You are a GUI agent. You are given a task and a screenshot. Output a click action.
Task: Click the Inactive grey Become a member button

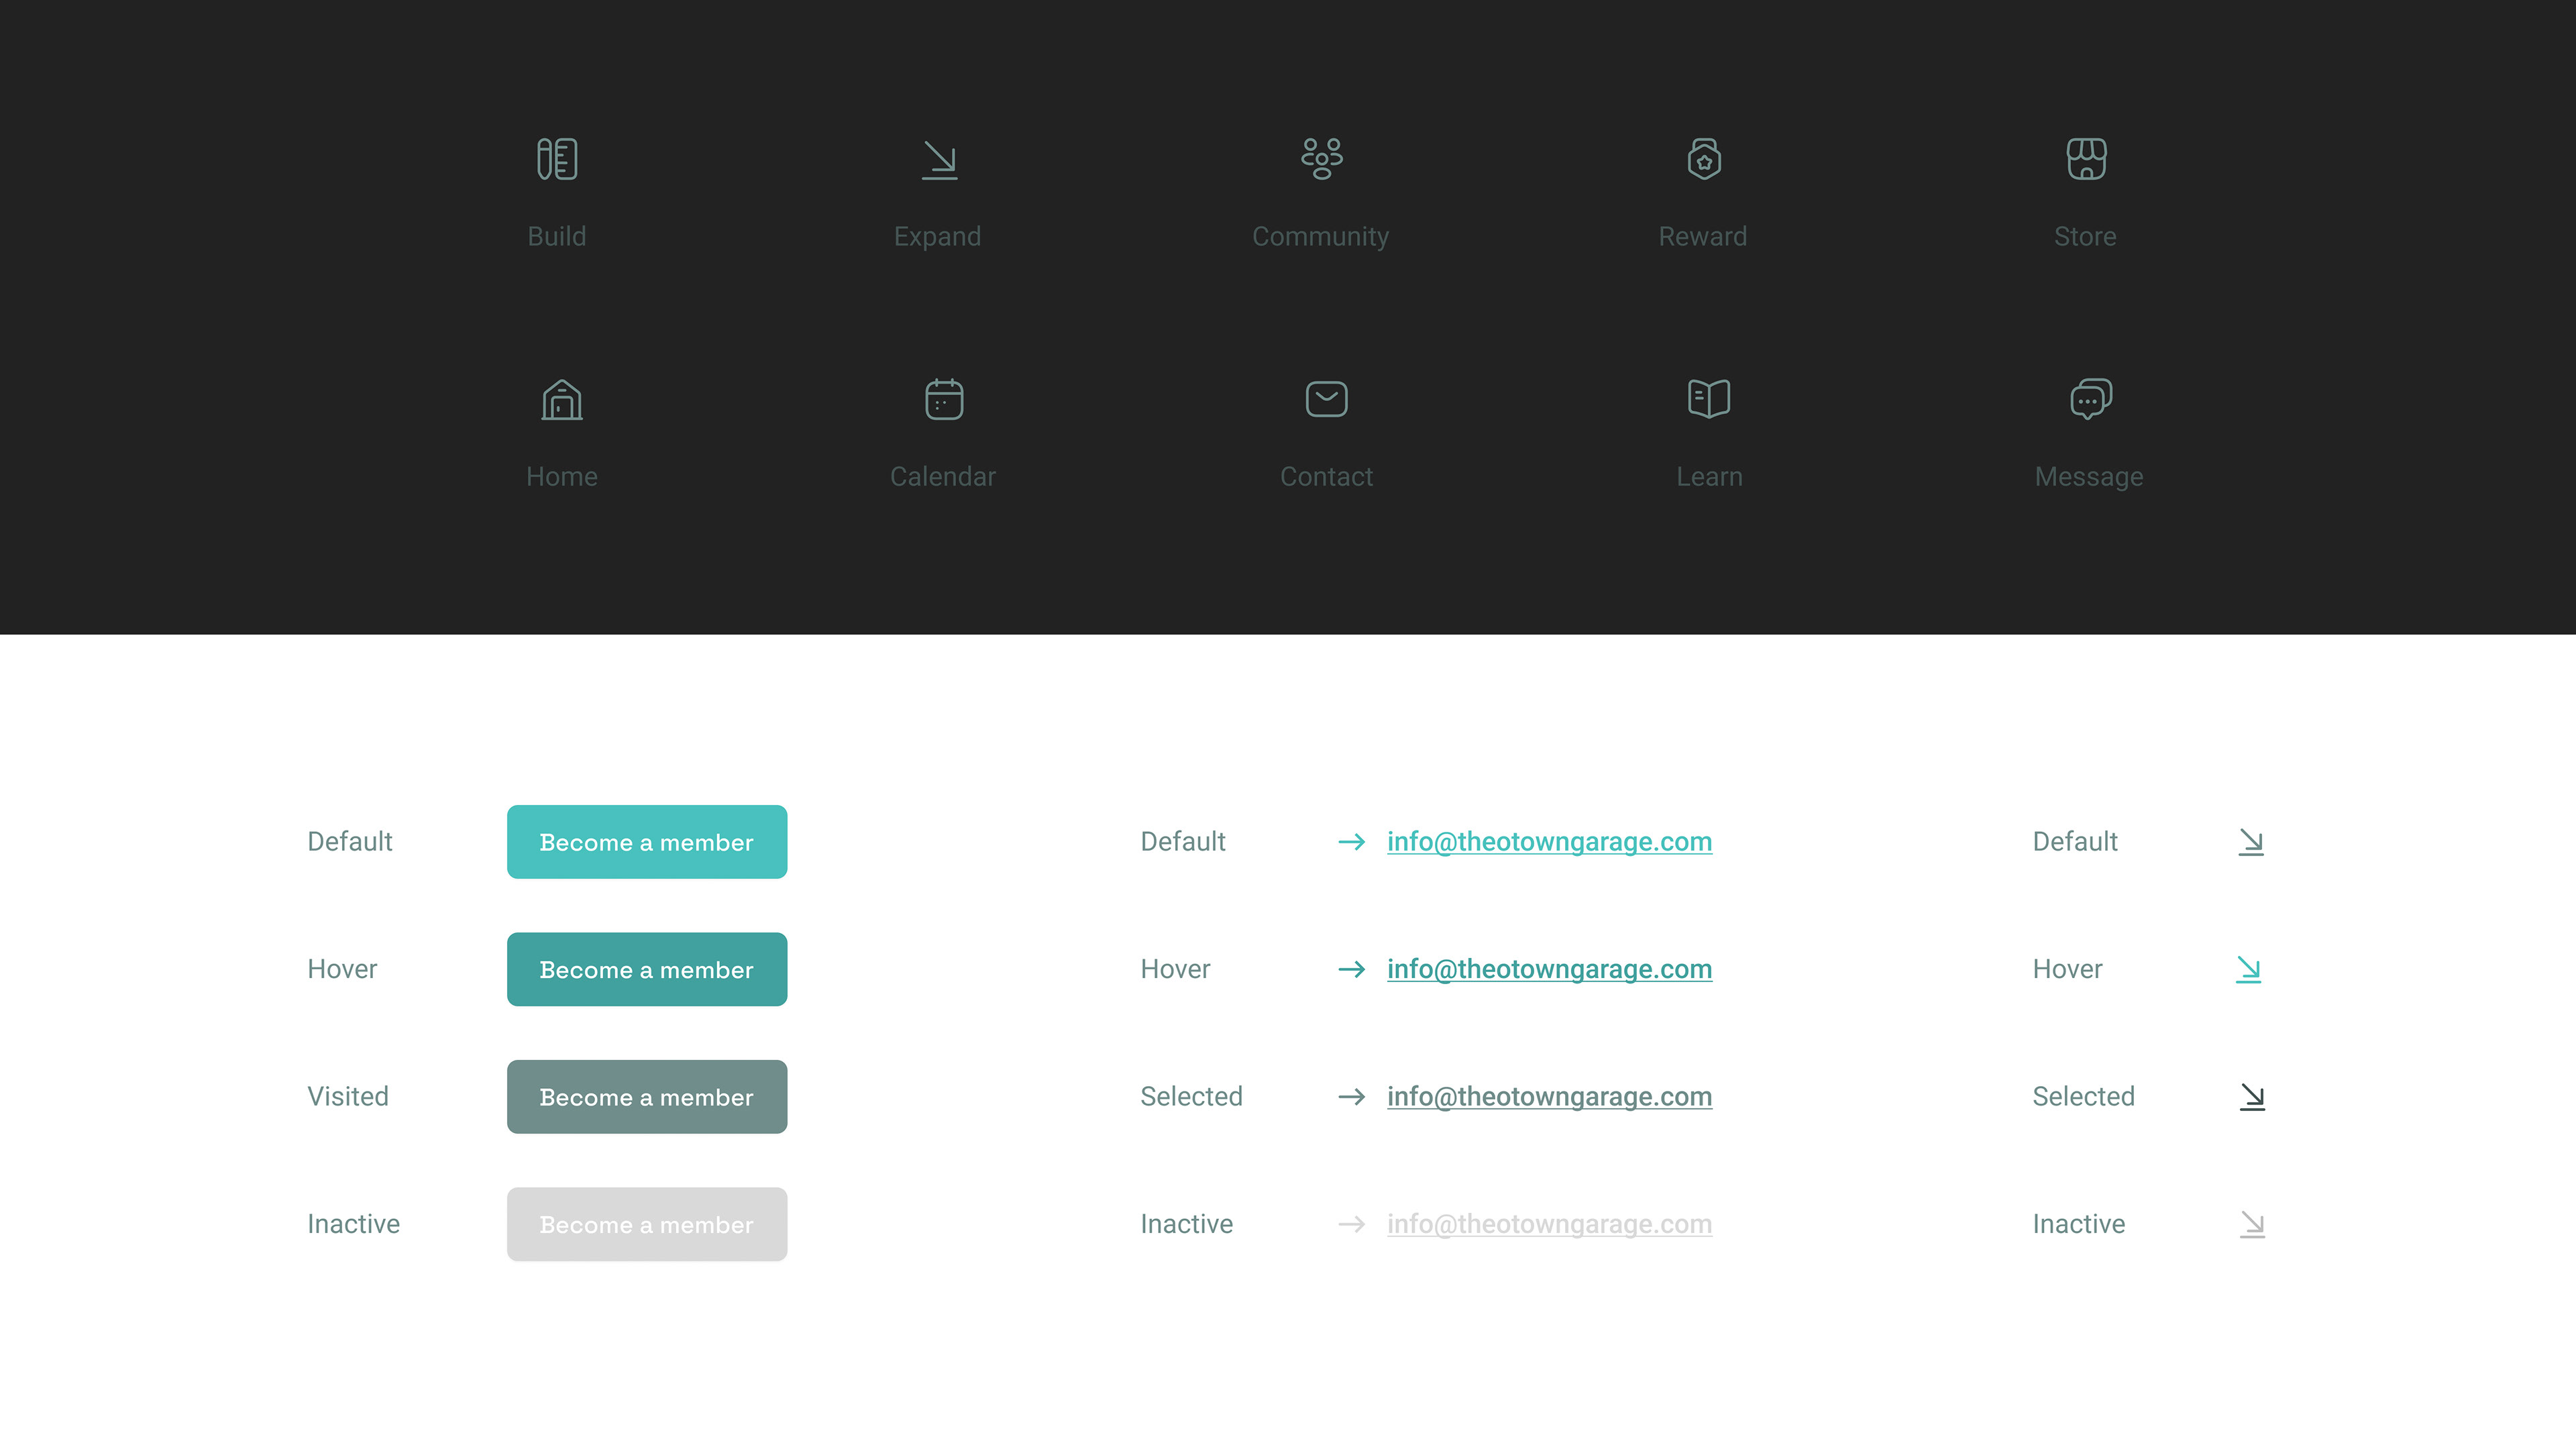pyautogui.click(x=647, y=1224)
